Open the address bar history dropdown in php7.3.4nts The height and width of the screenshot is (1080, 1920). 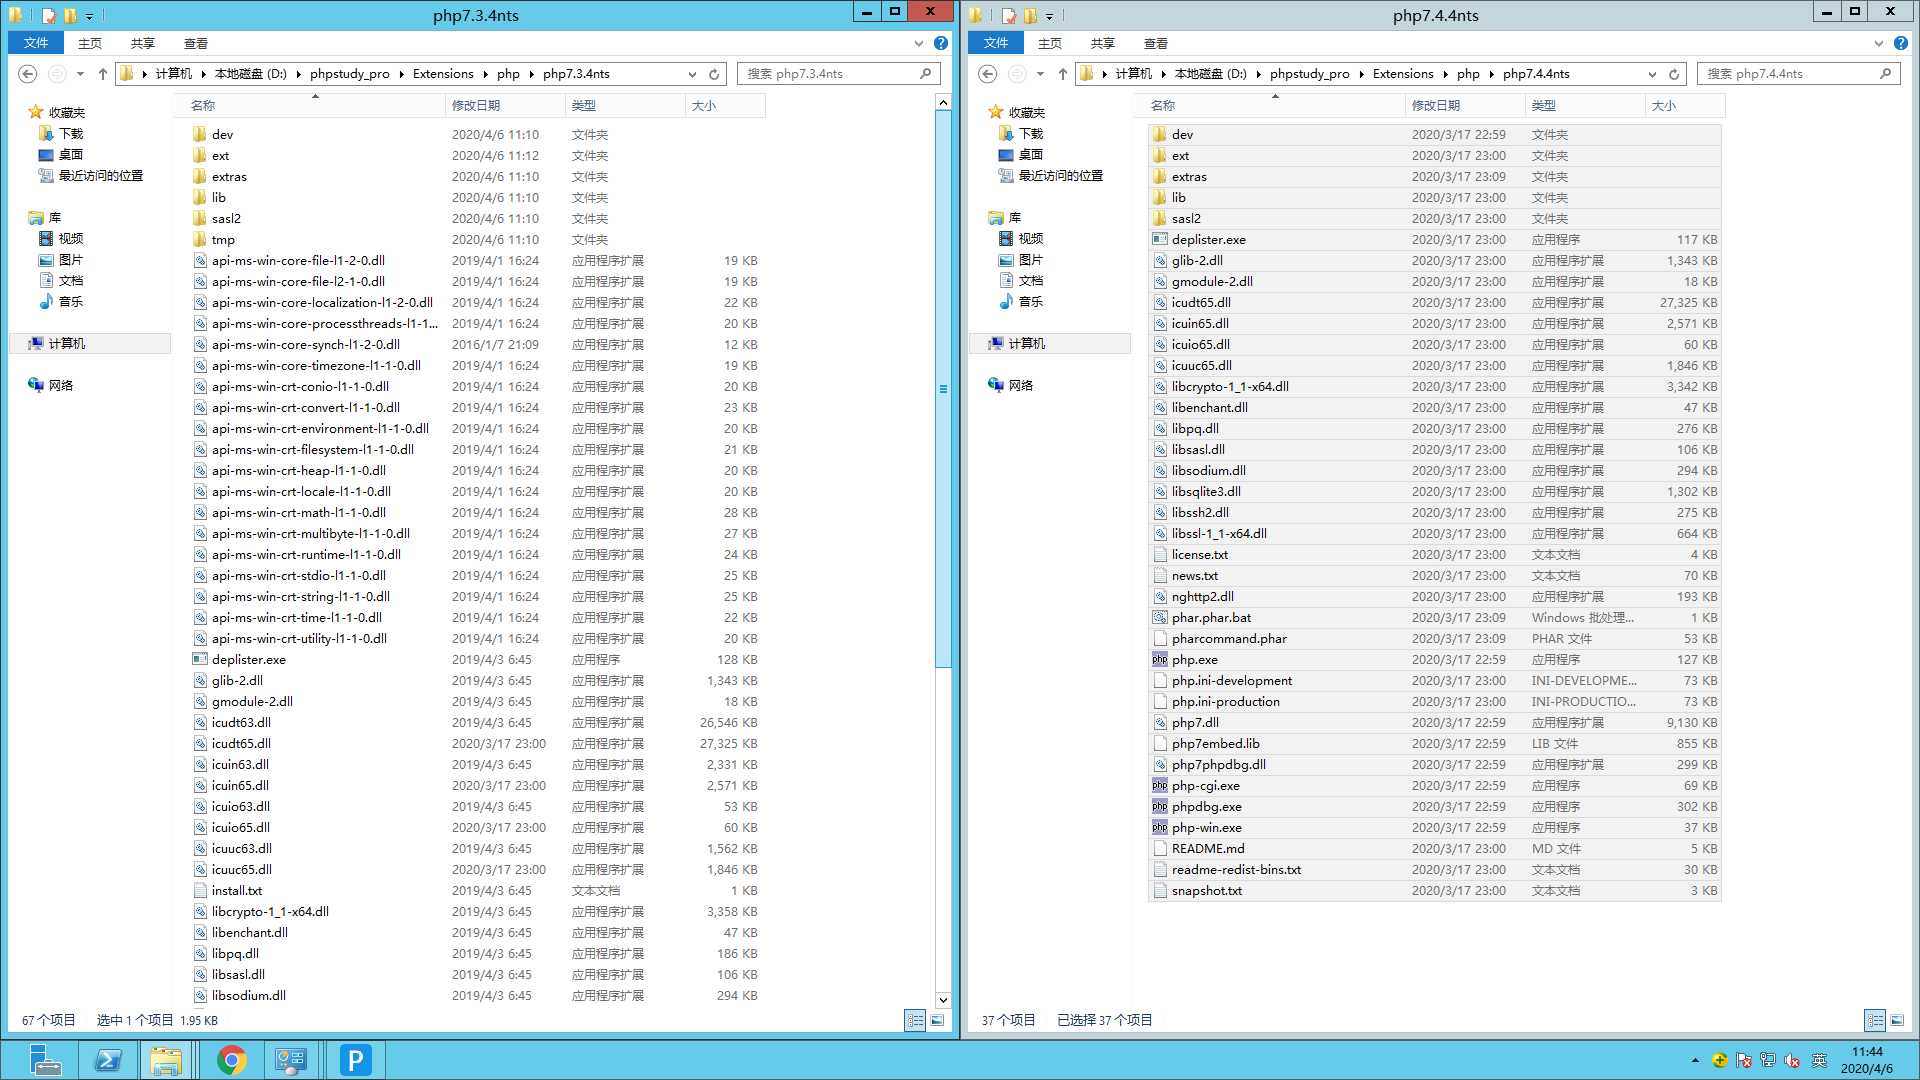click(692, 73)
